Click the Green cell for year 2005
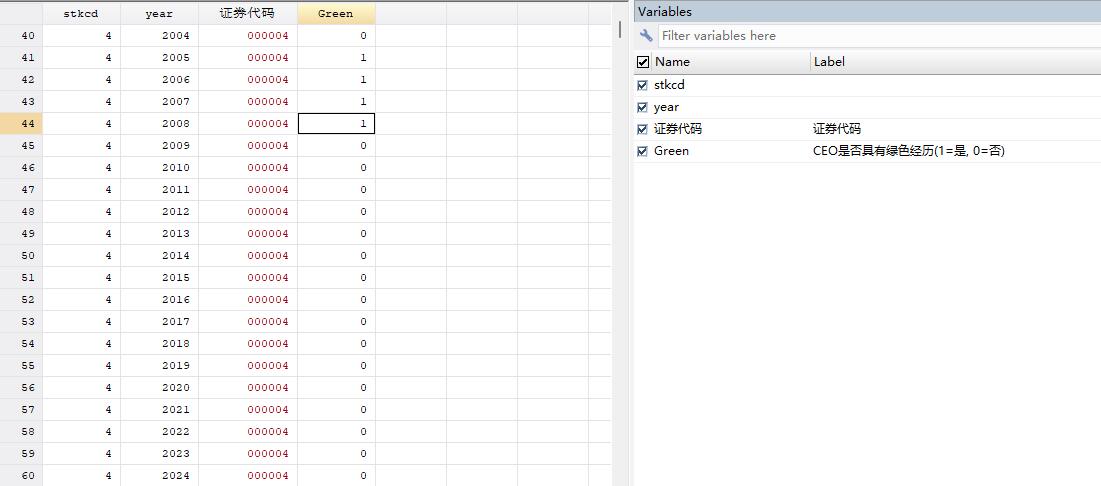Viewport: 1101px width, 486px height. [x=336, y=58]
